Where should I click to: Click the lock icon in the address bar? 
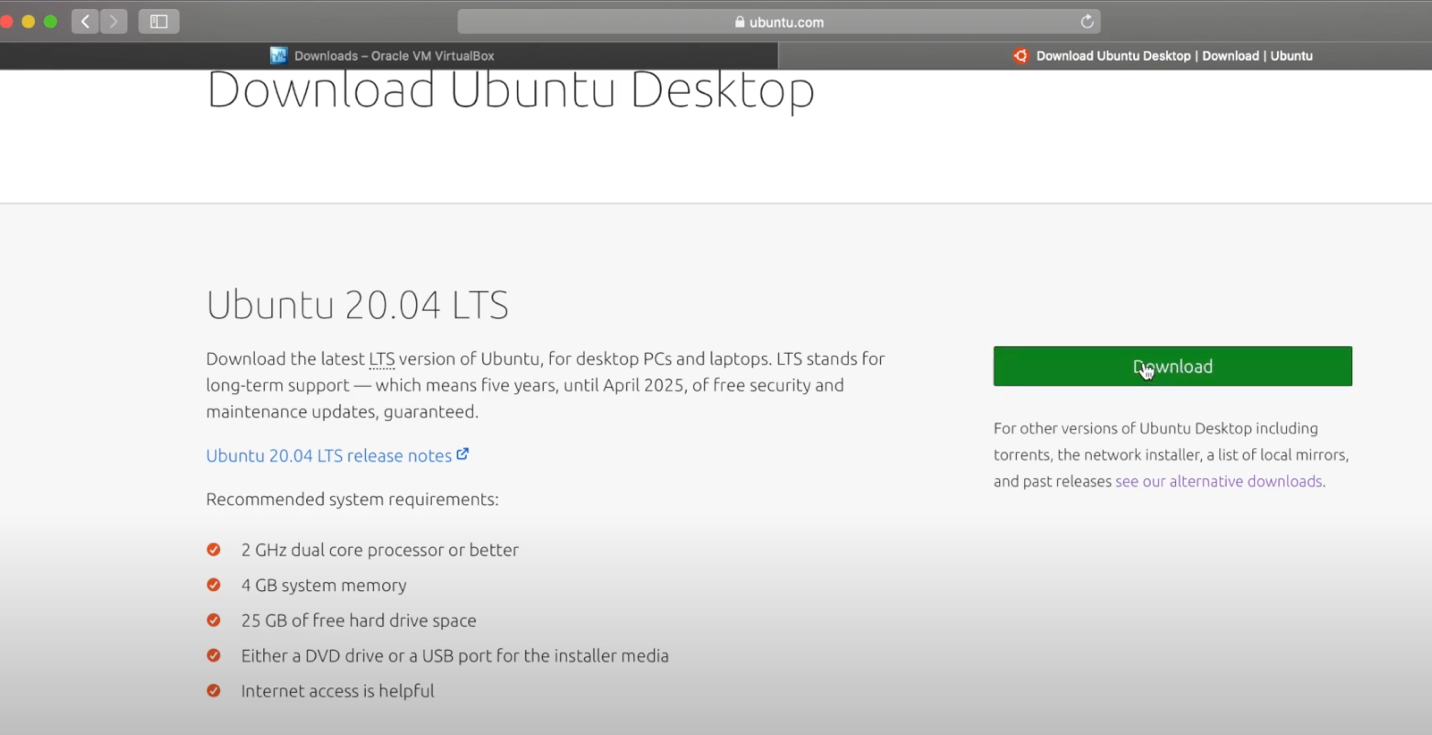point(740,22)
